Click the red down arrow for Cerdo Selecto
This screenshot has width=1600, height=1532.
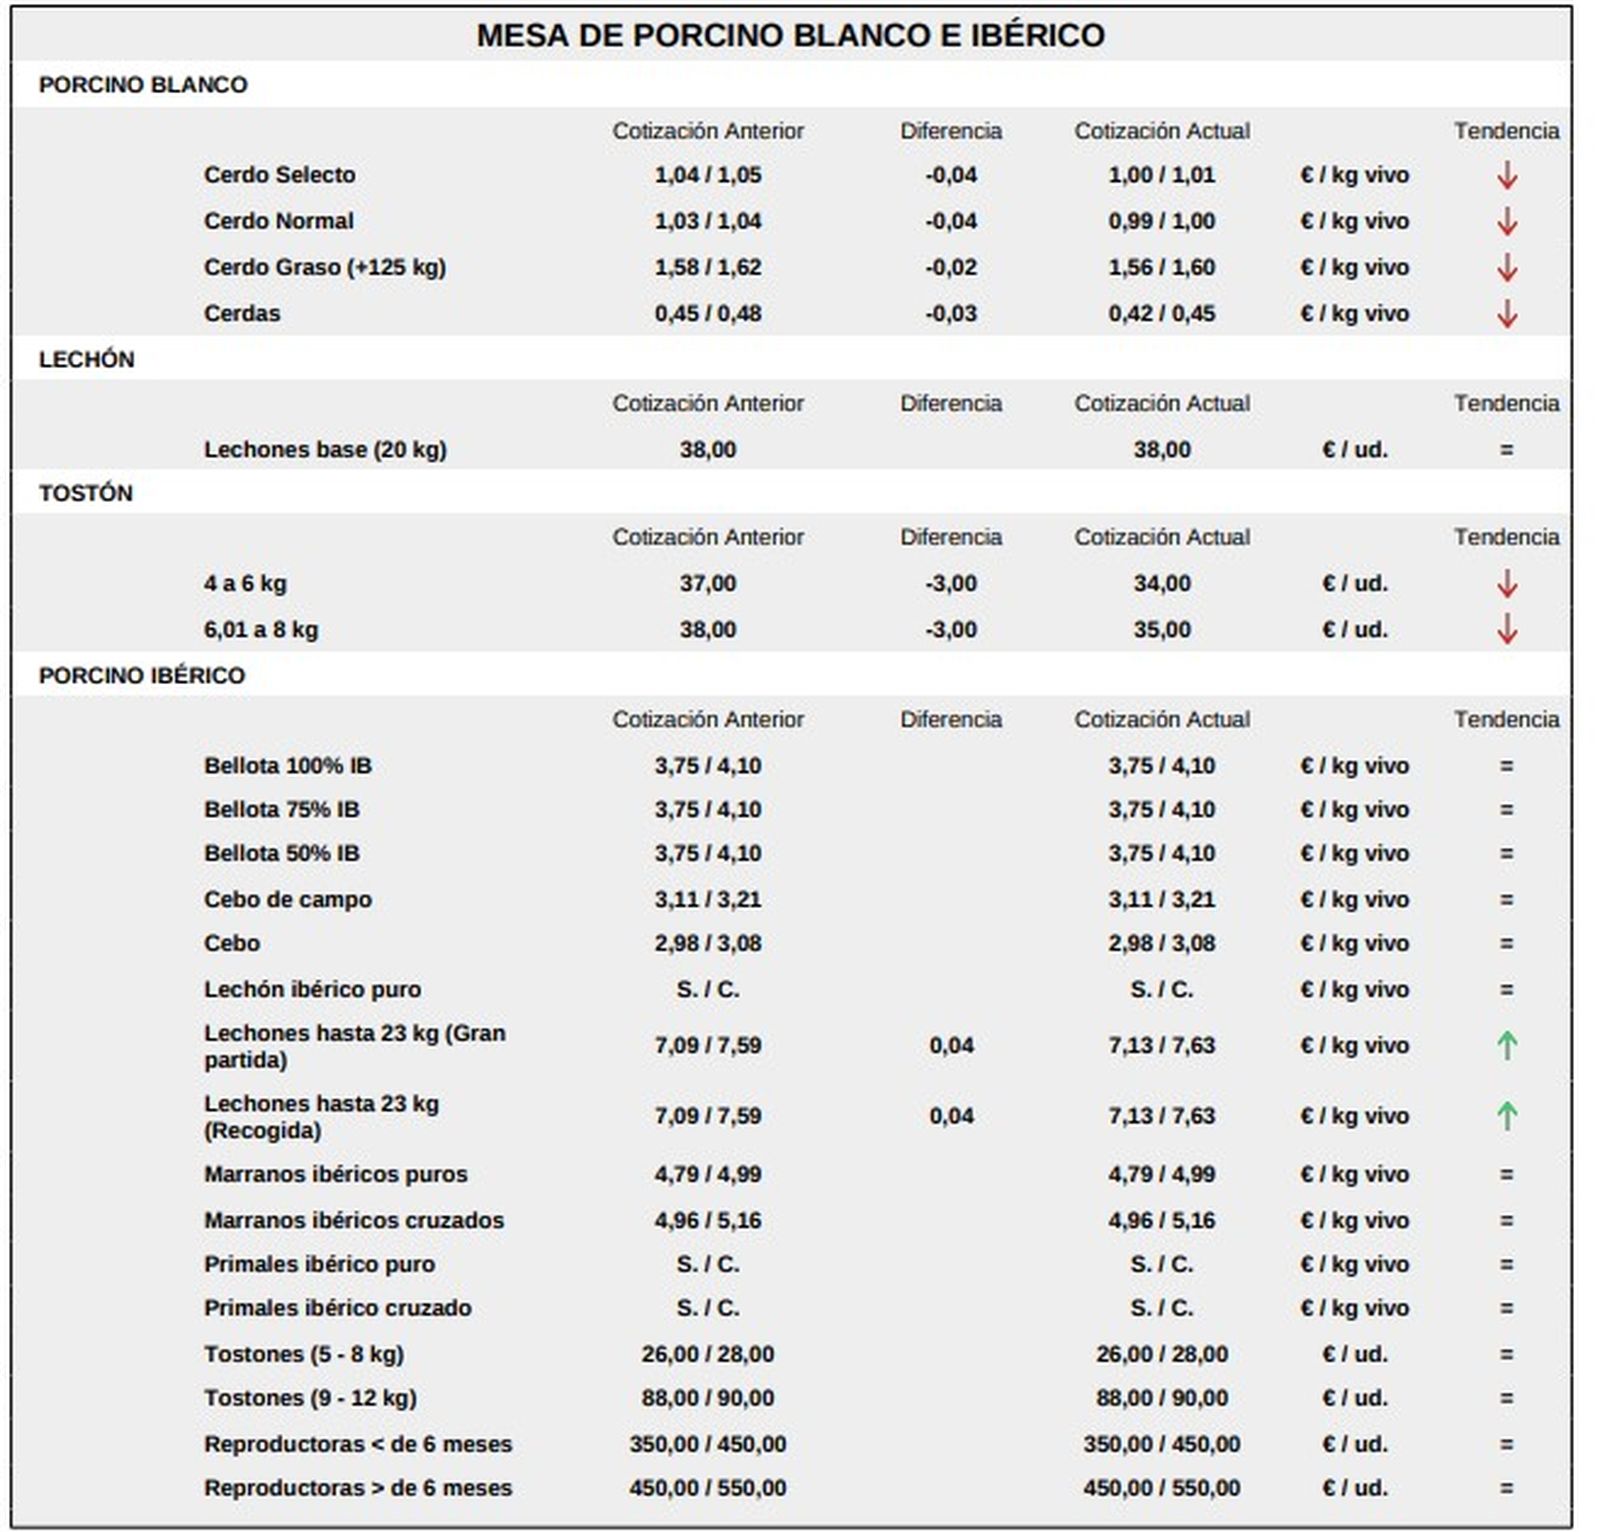click(x=1506, y=176)
